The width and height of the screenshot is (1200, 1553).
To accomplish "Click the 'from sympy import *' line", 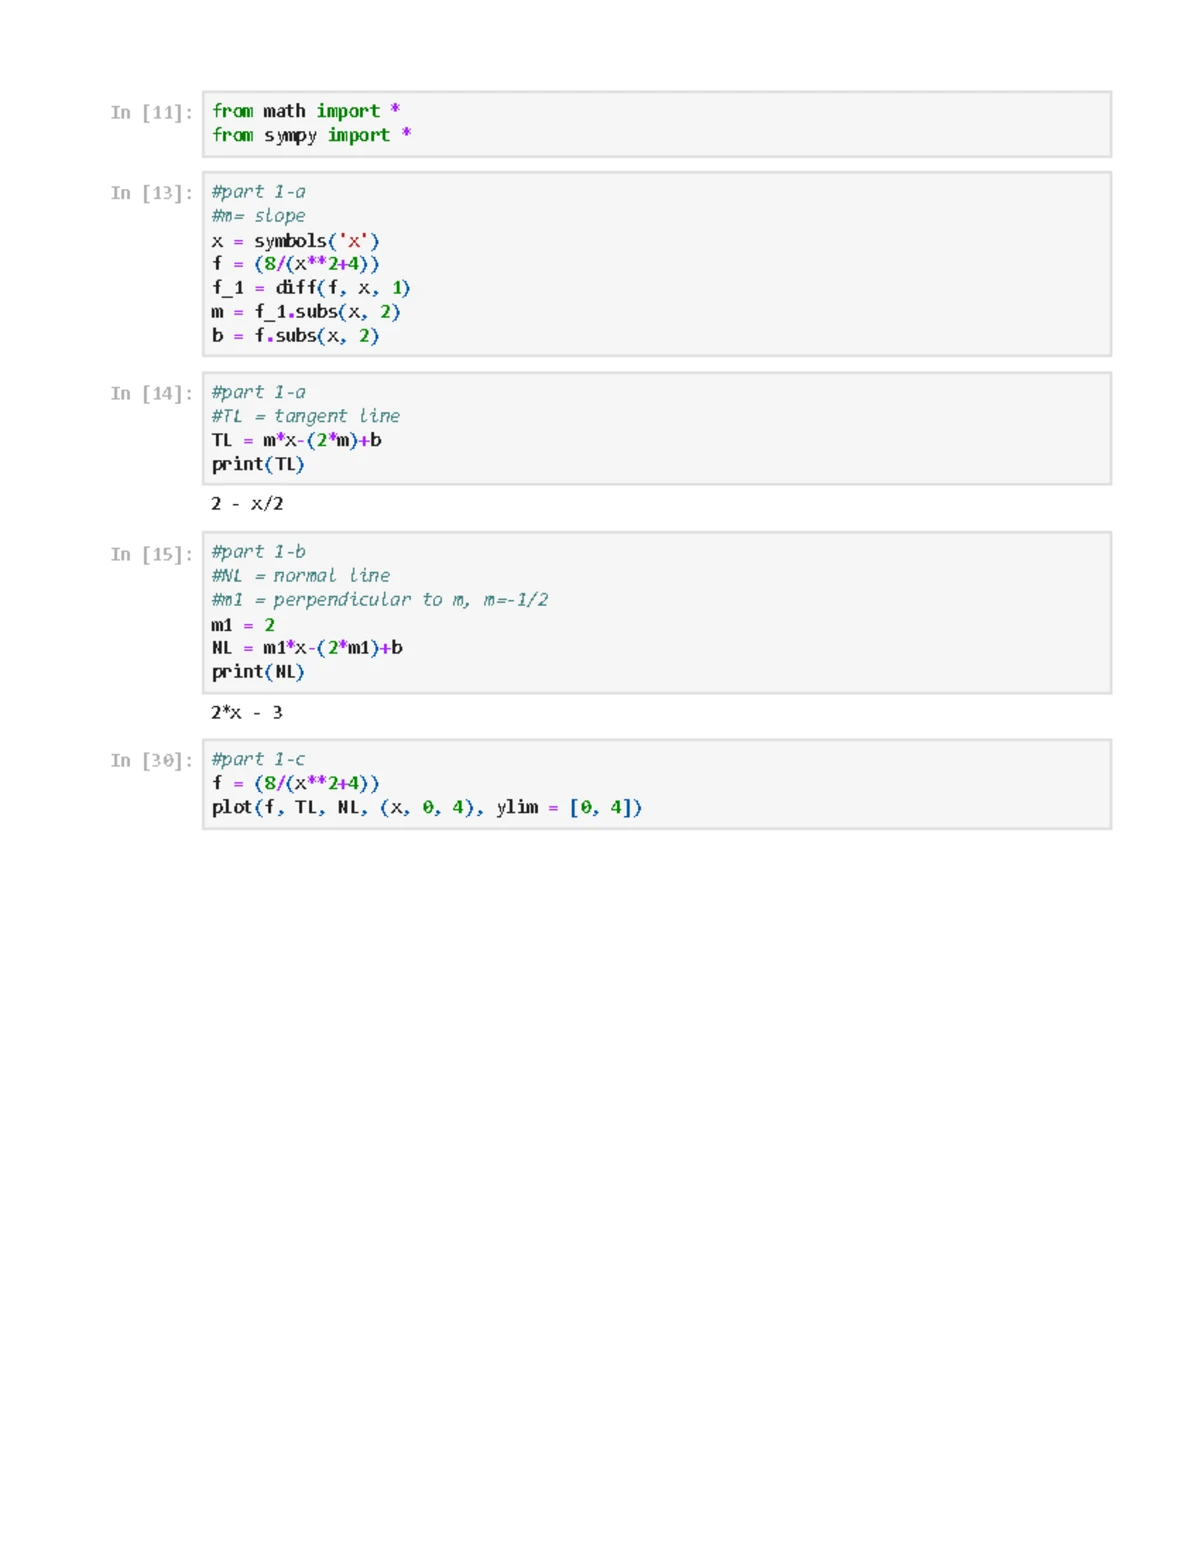I will click(x=311, y=135).
